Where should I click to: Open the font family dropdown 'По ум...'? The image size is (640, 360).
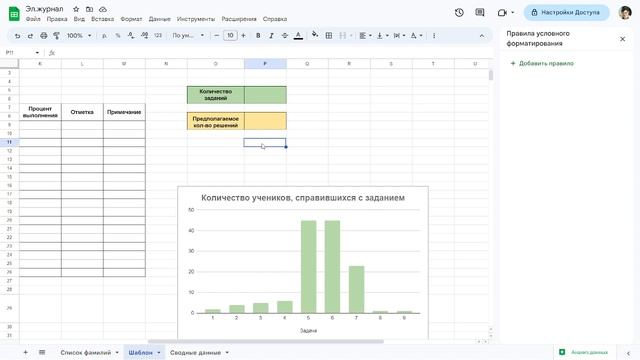click(x=188, y=36)
